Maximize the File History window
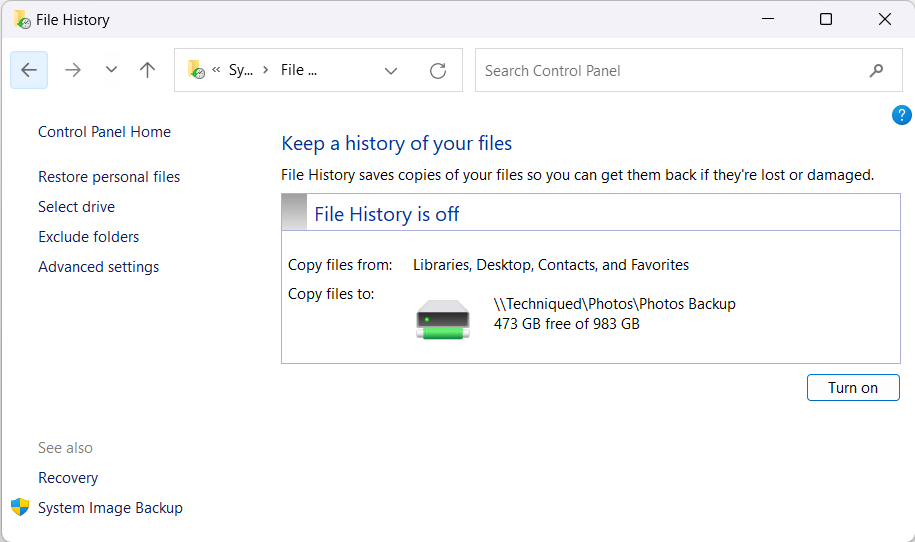Screen dimensions: 915x542 click(x=826, y=19)
